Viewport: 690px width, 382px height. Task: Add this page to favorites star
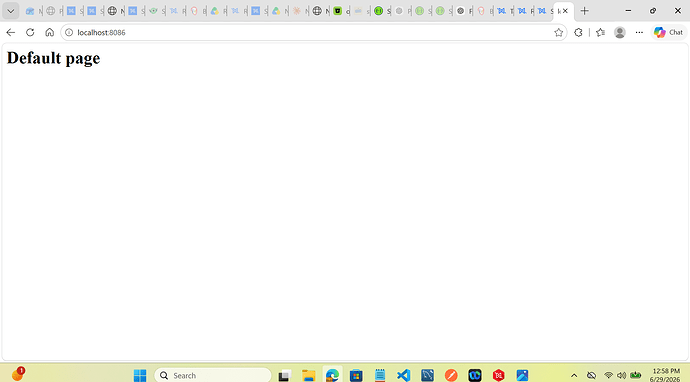point(558,32)
